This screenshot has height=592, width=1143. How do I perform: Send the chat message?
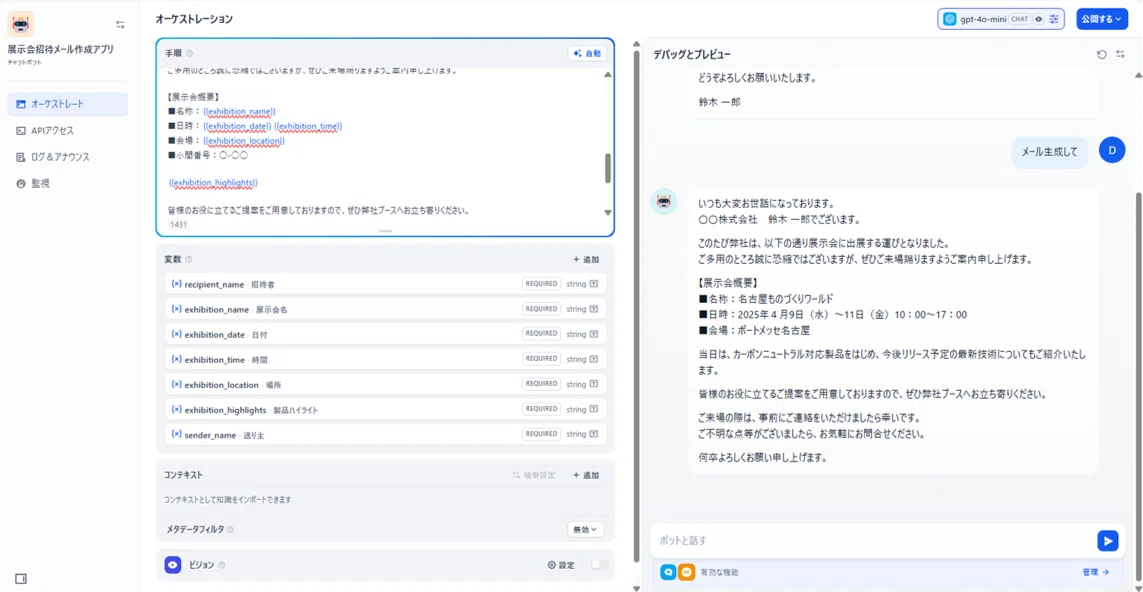[x=1107, y=540]
